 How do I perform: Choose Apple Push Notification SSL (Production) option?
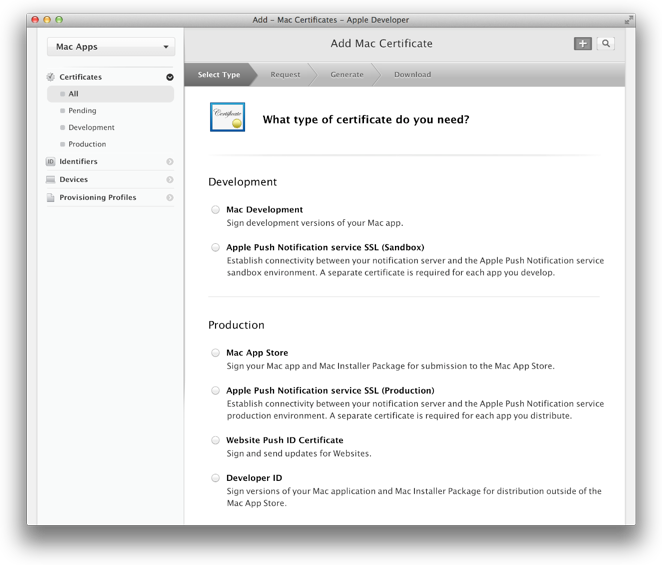point(215,390)
